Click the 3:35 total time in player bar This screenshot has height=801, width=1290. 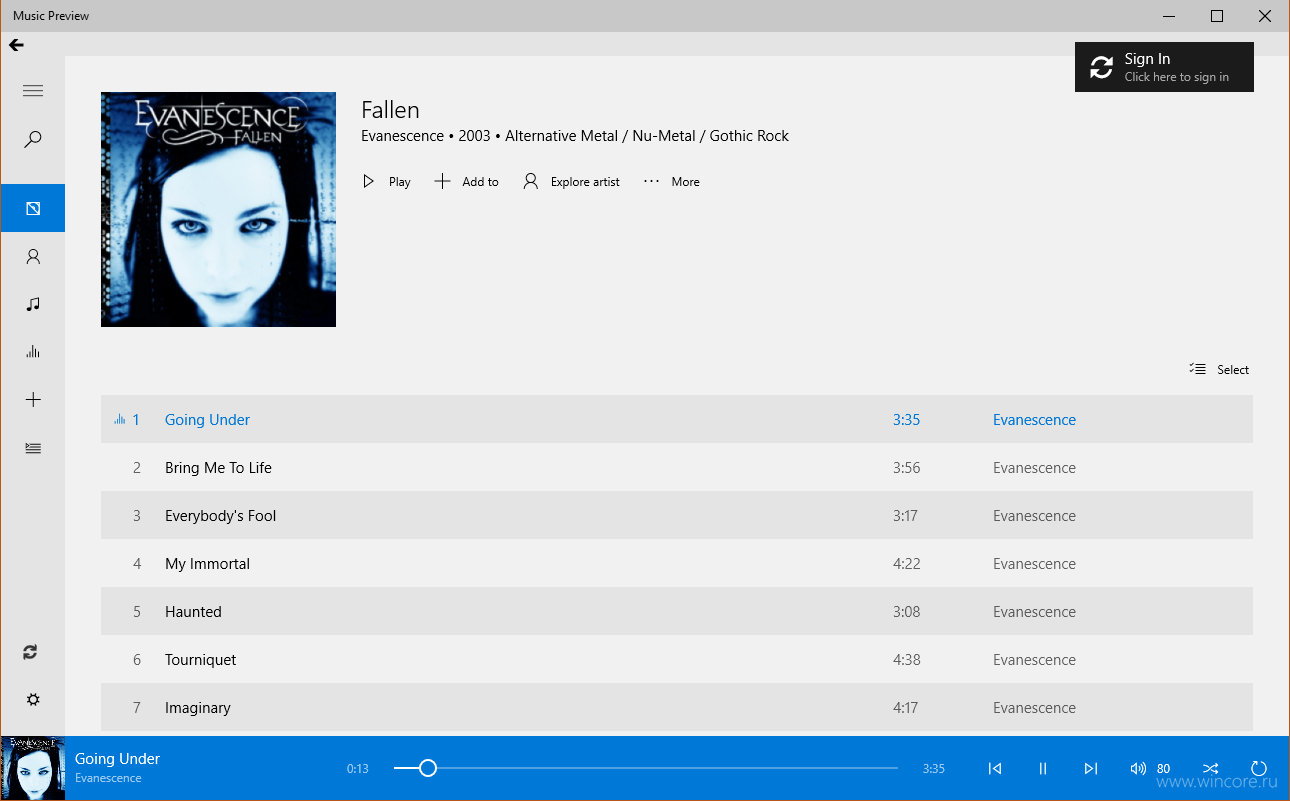coord(934,769)
